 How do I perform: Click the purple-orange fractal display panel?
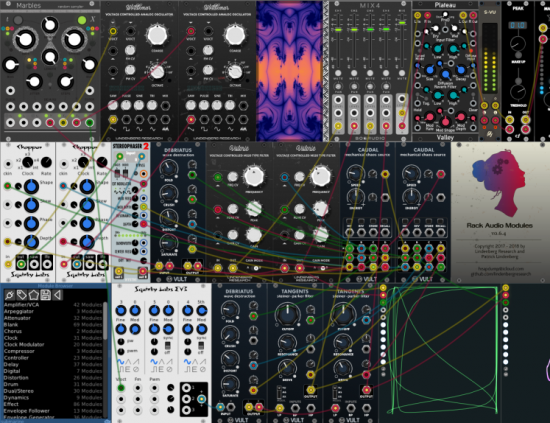coord(289,71)
